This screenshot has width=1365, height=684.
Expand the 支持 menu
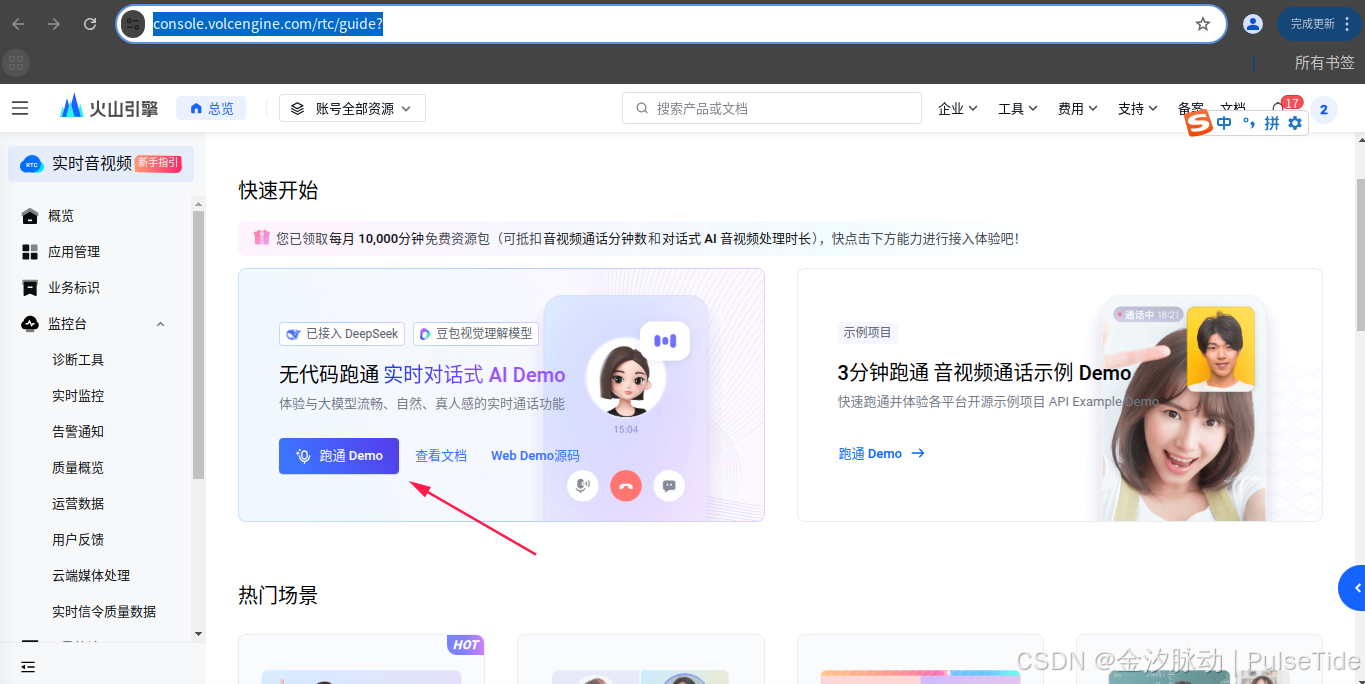[x=1138, y=108]
